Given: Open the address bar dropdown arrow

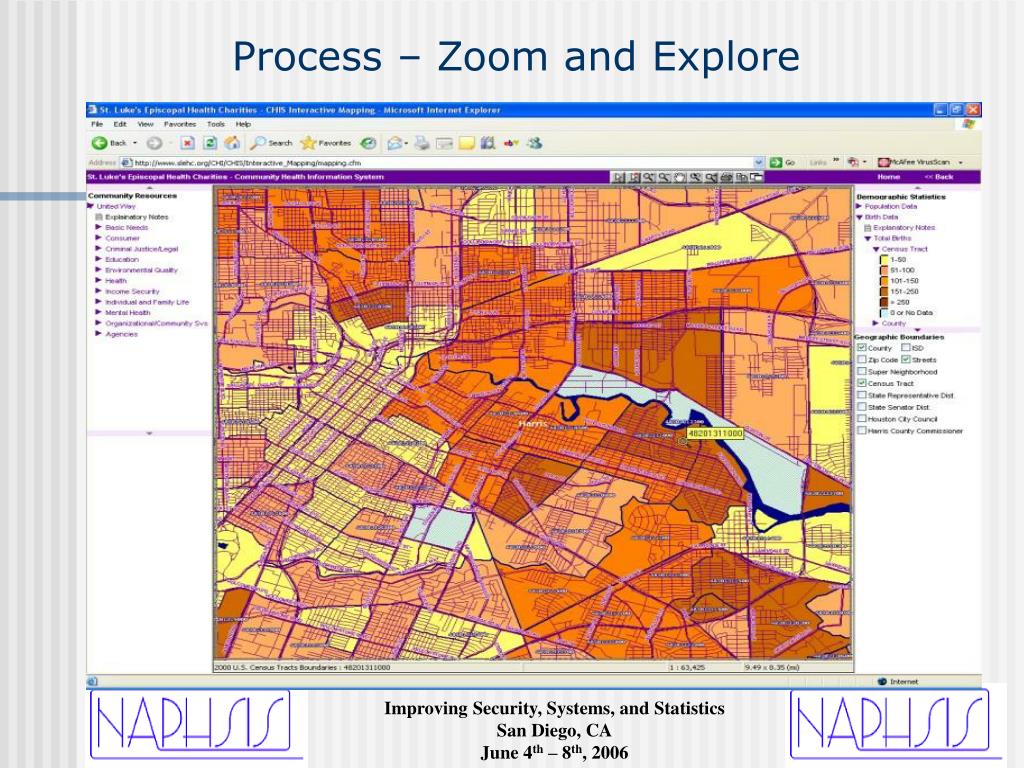Looking at the screenshot, I should pyautogui.click(x=758, y=162).
